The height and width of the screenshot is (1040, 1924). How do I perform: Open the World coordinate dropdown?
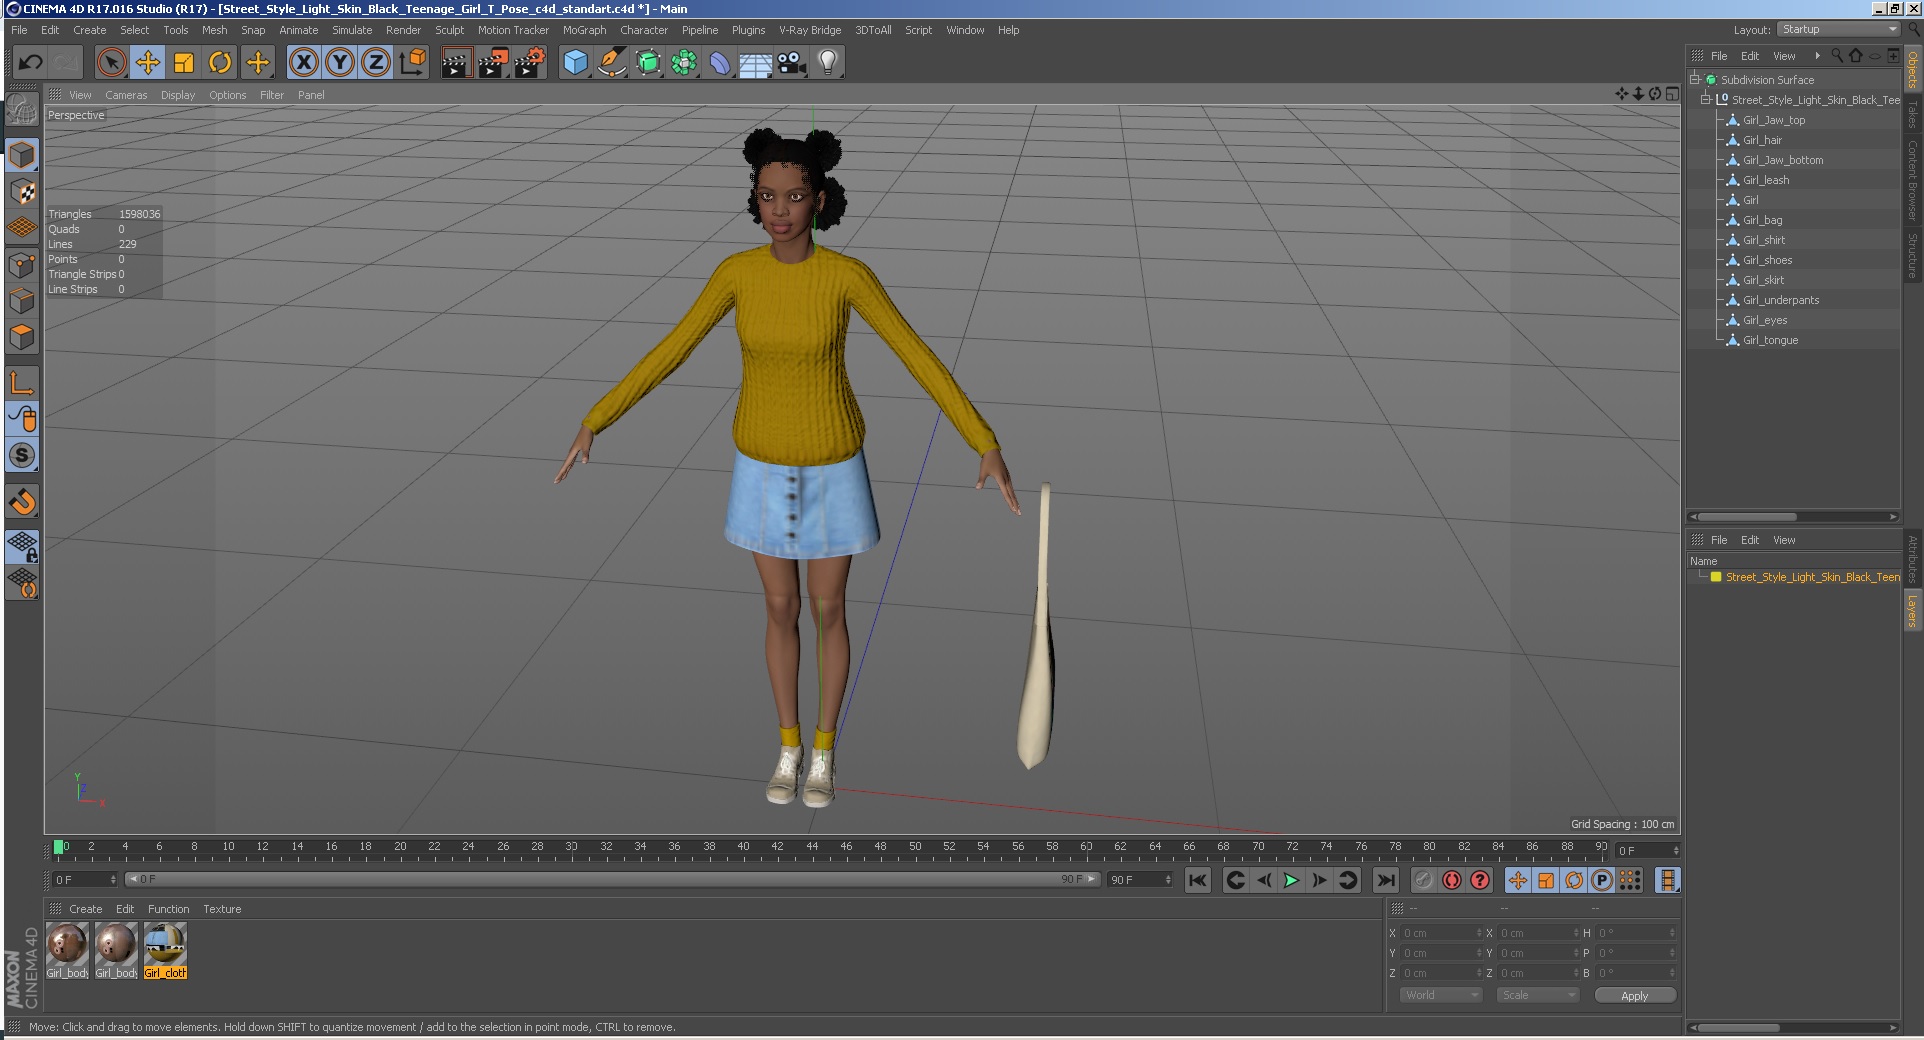coord(1440,995)
